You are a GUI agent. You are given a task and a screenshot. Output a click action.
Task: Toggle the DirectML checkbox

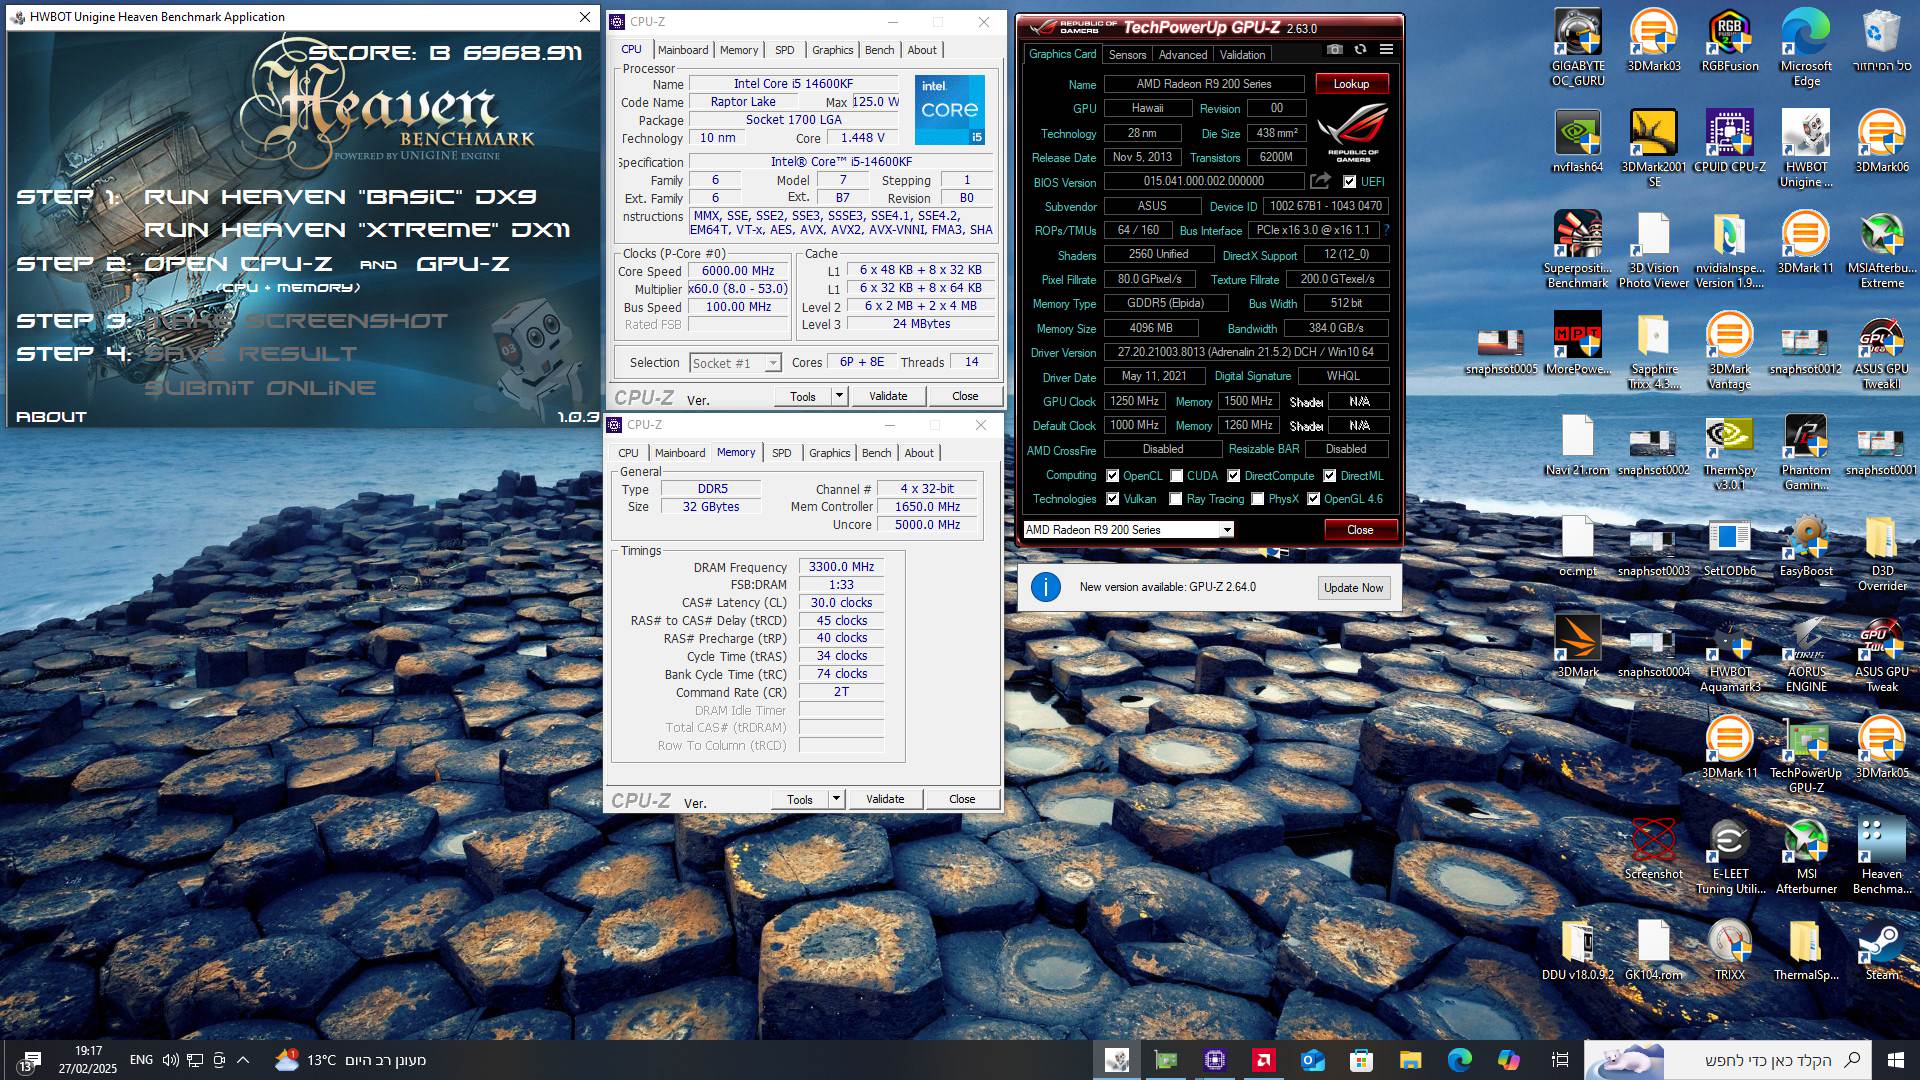tap(1329, 476)
